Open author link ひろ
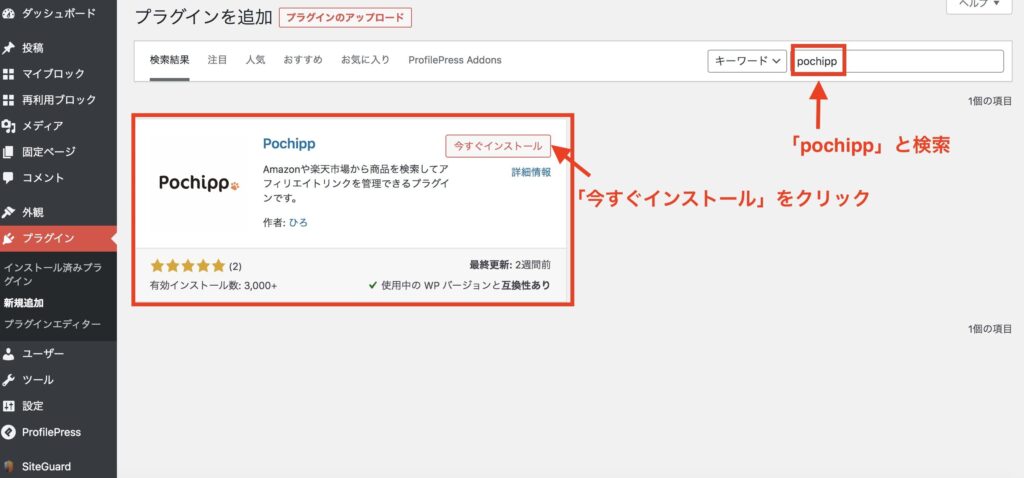 point(298,223)
